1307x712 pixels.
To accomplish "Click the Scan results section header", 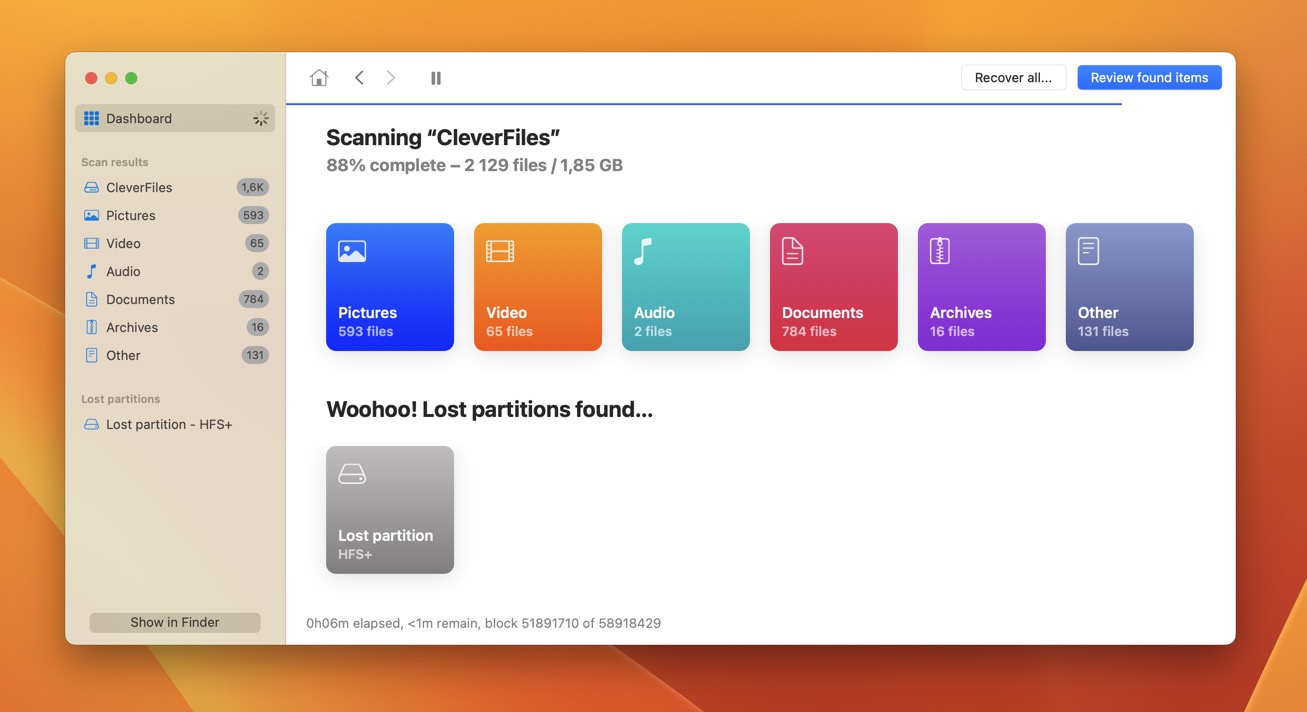I will coord(115,162).
